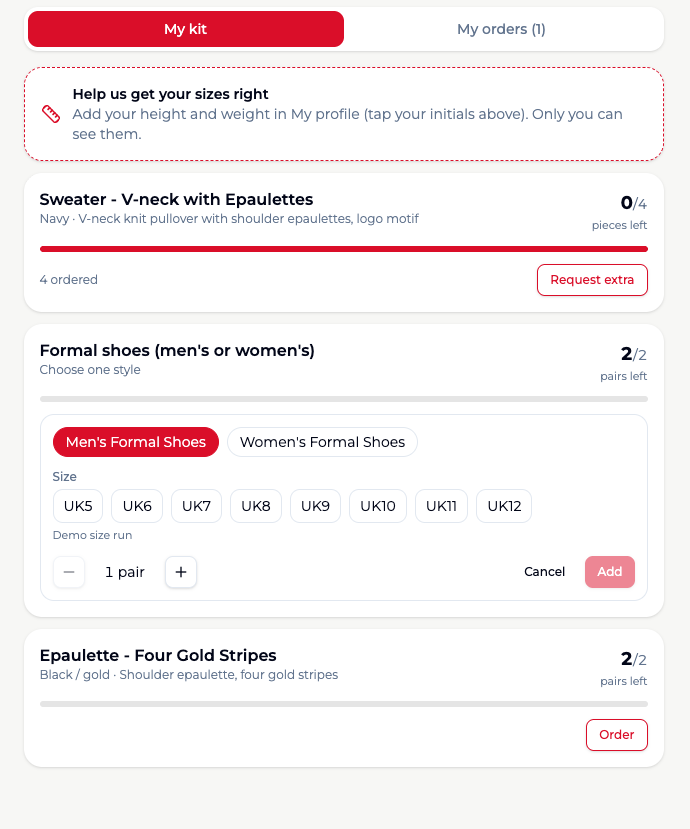Choose the UK10 size option

click(x=378, y=506)
